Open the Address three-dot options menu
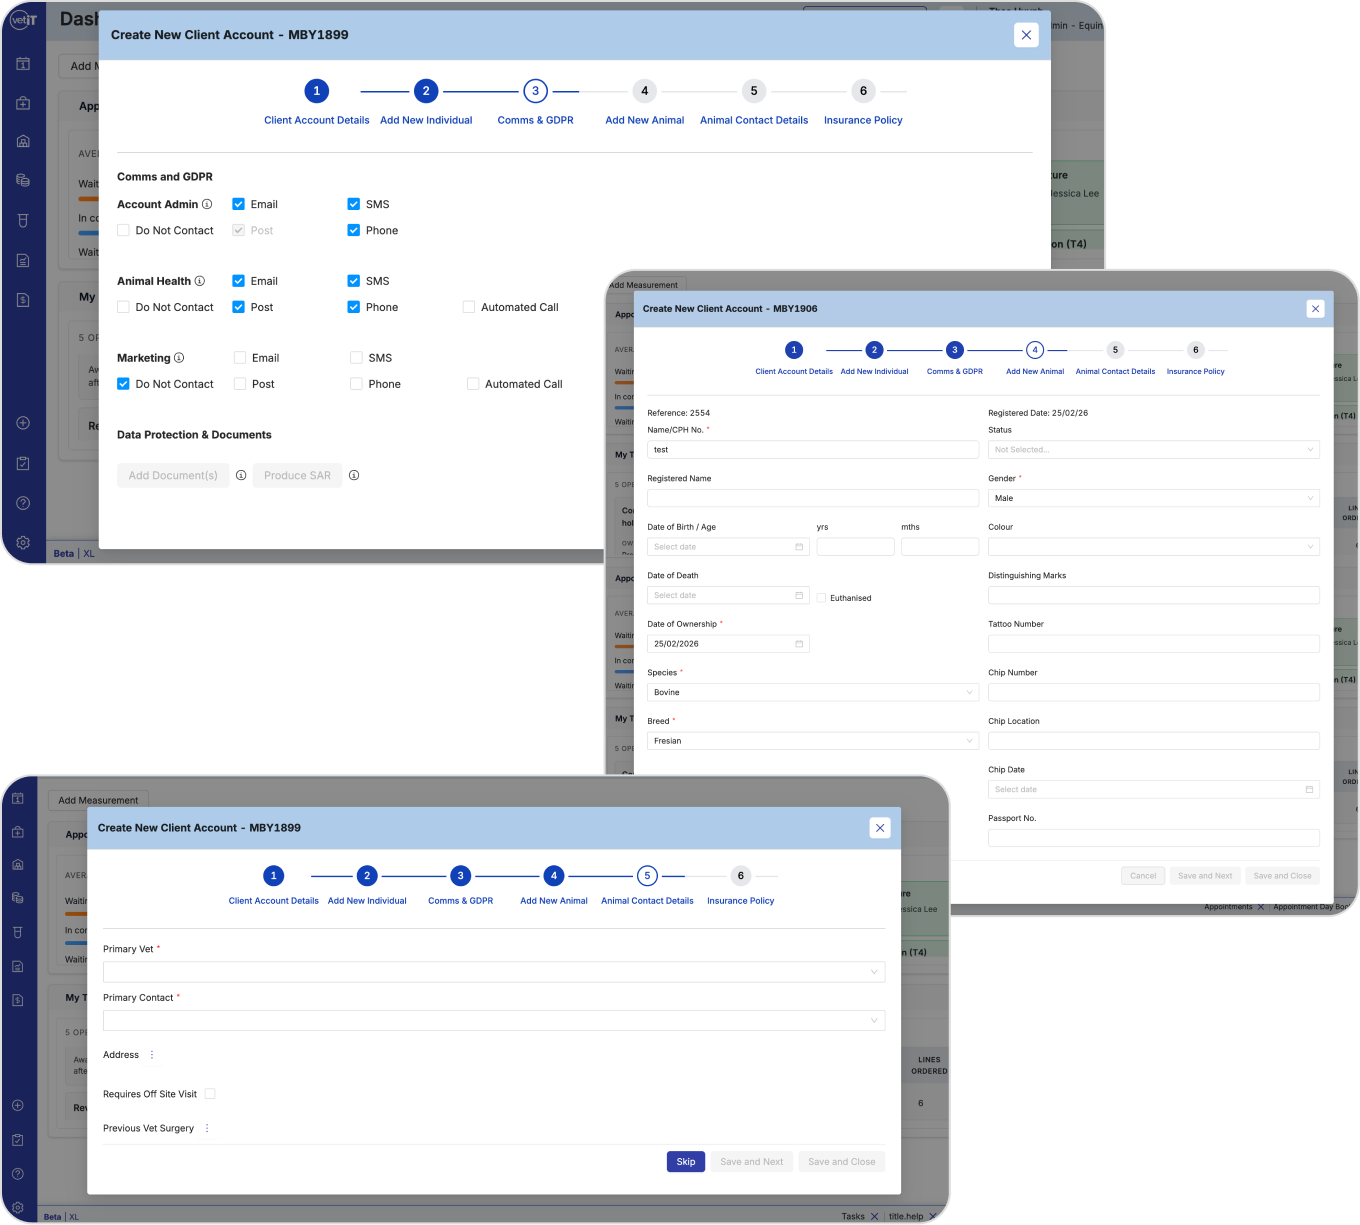This screenshot has width=1360, height=1225. pos(152,1055)
